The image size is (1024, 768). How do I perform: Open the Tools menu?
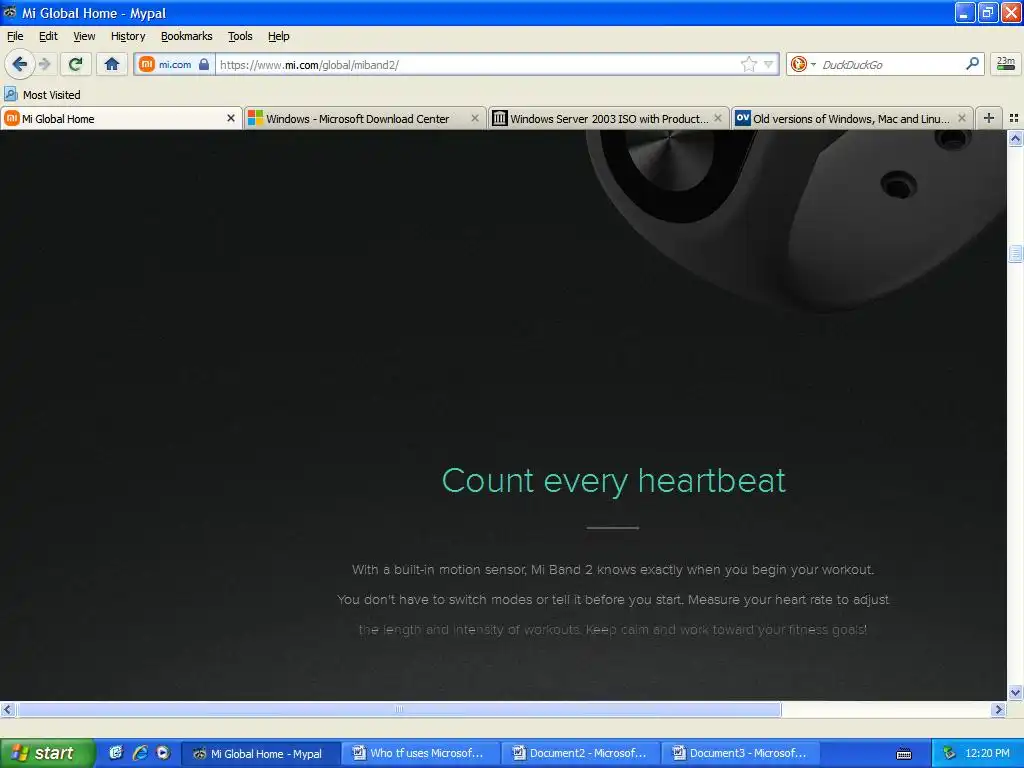(240, 36)
